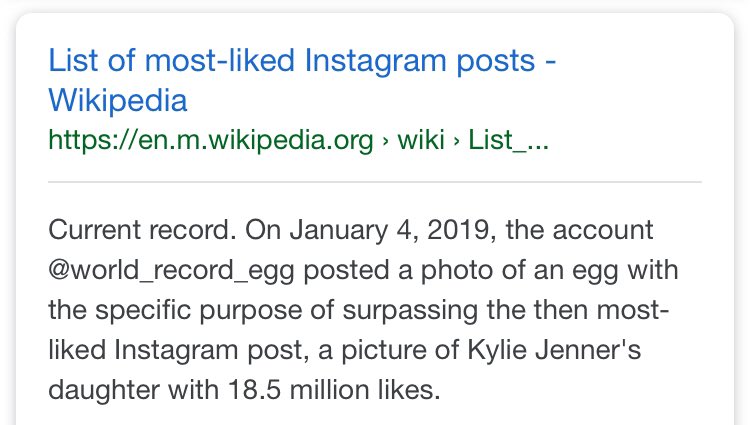Viewport: 750px width, 425px height.
Task: Select the 'wiki' breadcrumb in the URL
Action: point(421,140)
